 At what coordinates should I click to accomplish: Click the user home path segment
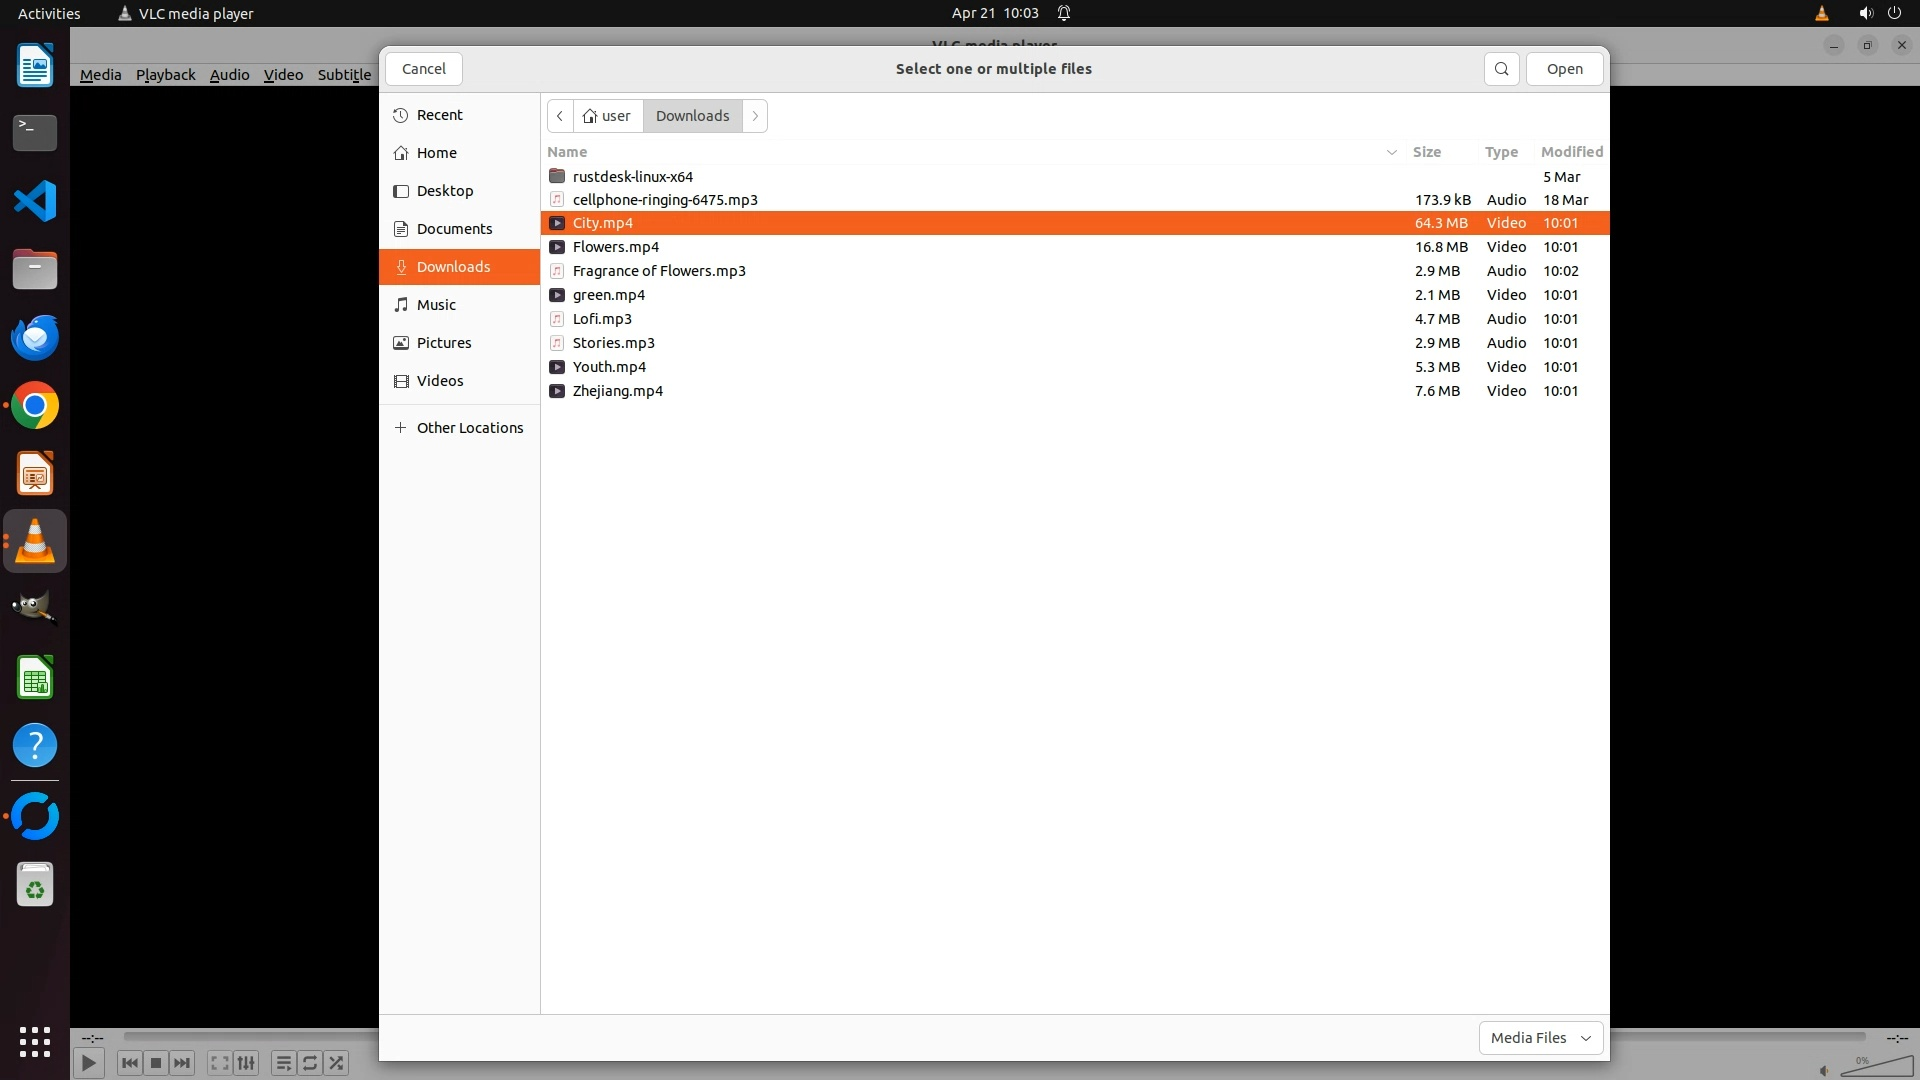[608, 116]
